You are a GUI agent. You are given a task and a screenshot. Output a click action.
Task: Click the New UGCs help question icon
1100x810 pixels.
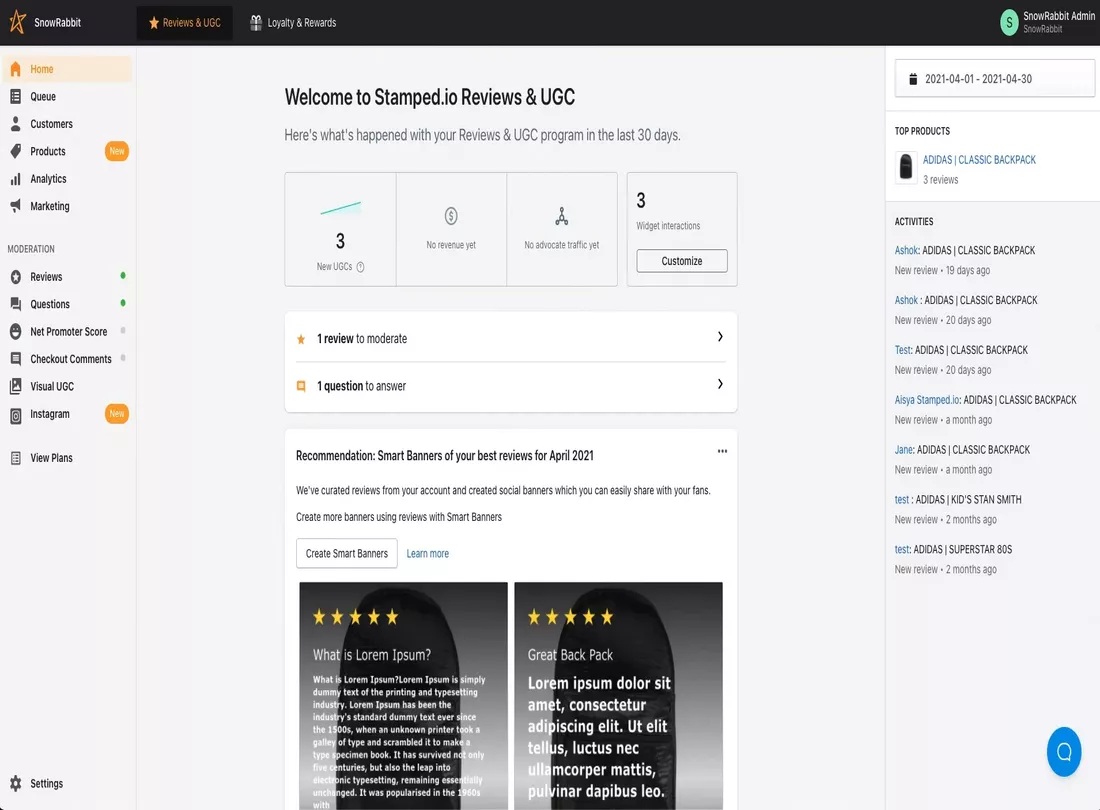361,266
